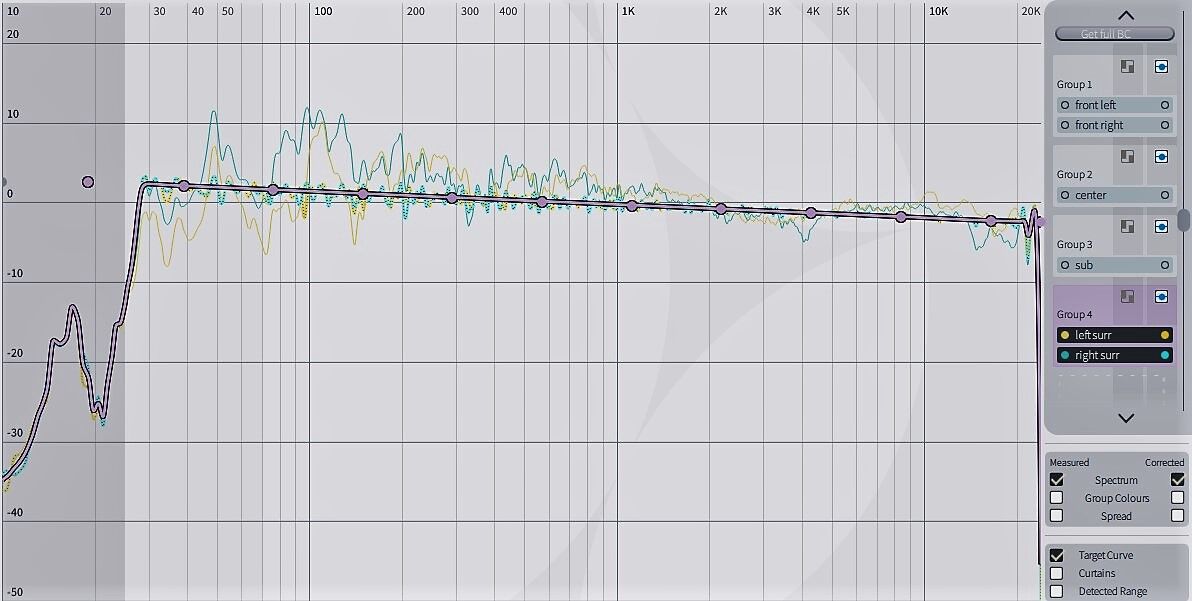Uncheck Corrected Spectrum checkbox
This screenshot has width=1192, height=601.
[1178, 480]
